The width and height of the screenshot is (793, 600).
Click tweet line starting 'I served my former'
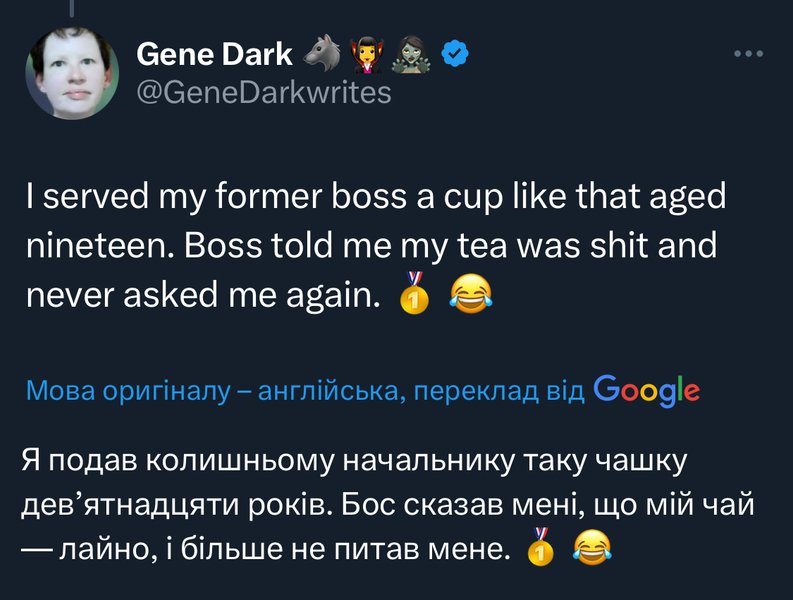(375, 197)
